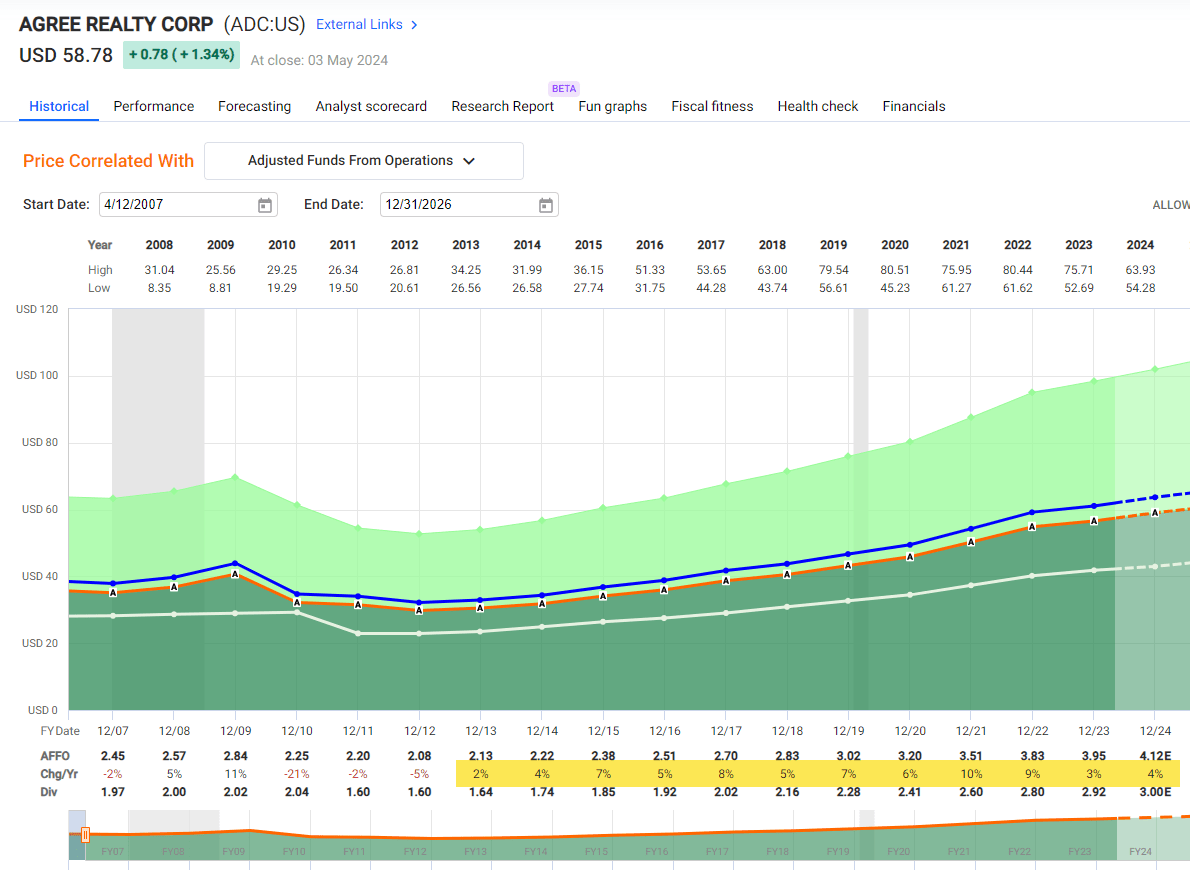Screen dimensions: 1190x883
Task: Click the 'A' marker at 12/09 on orange line
Action: pyautogui.click(x=235, y=574)
